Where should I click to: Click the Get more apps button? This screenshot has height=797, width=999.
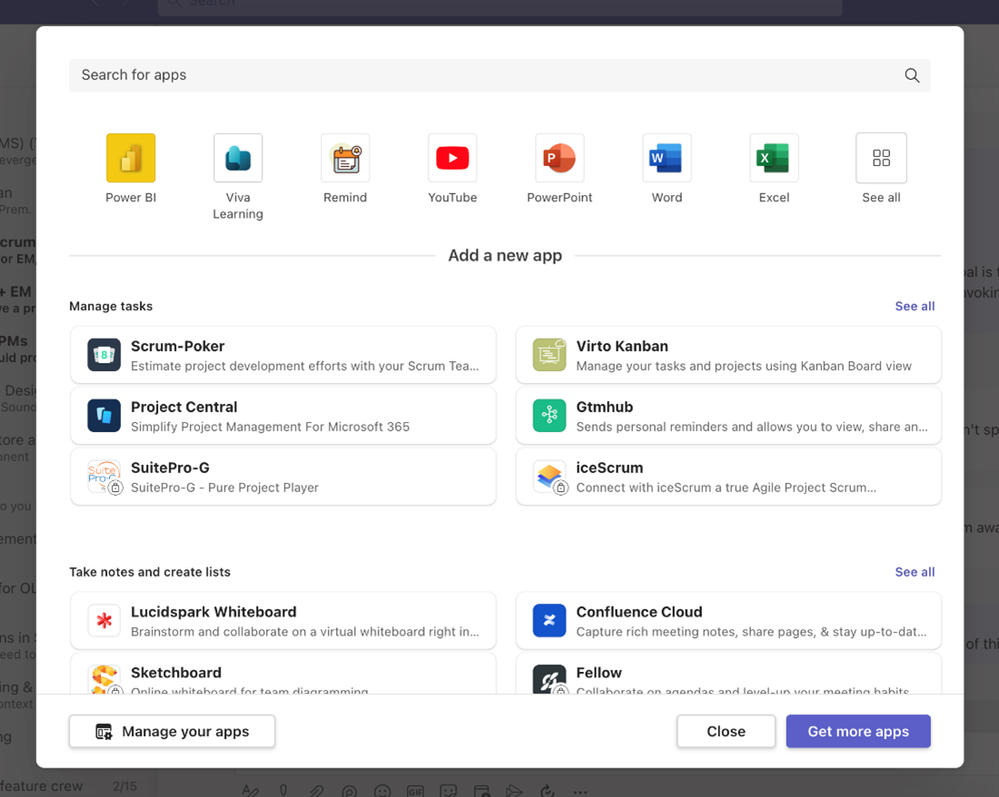[858, 731]
